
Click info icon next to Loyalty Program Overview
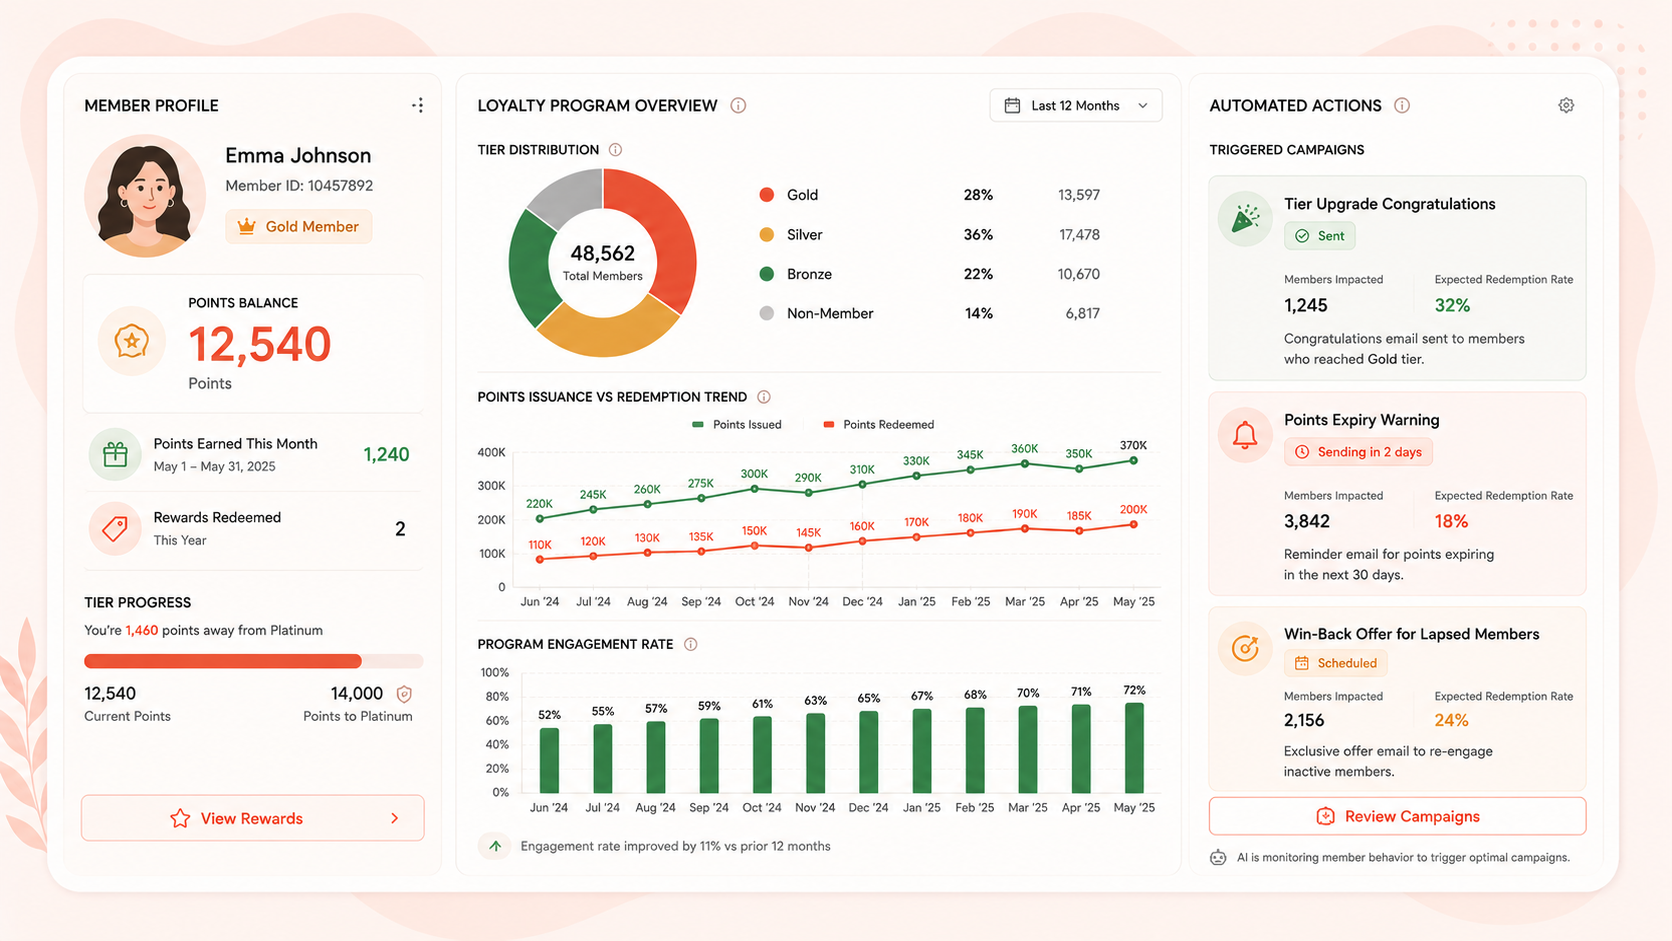pyautogui.click(x=738, y=105)
